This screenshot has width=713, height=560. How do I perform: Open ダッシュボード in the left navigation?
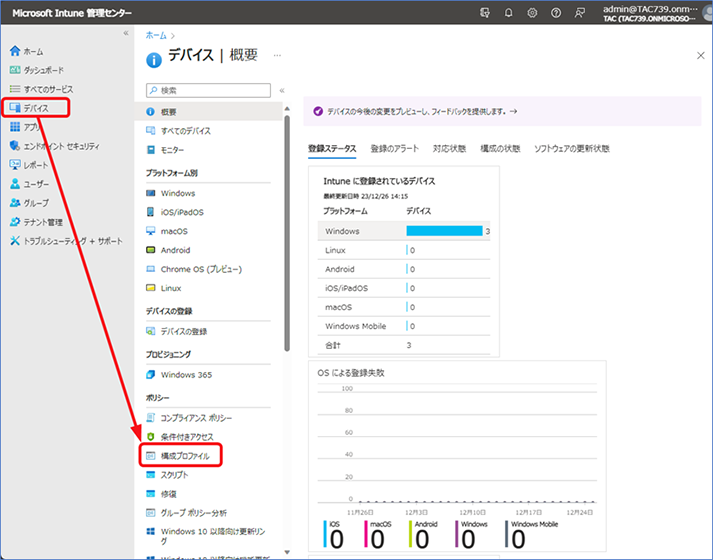coord(36,70)
